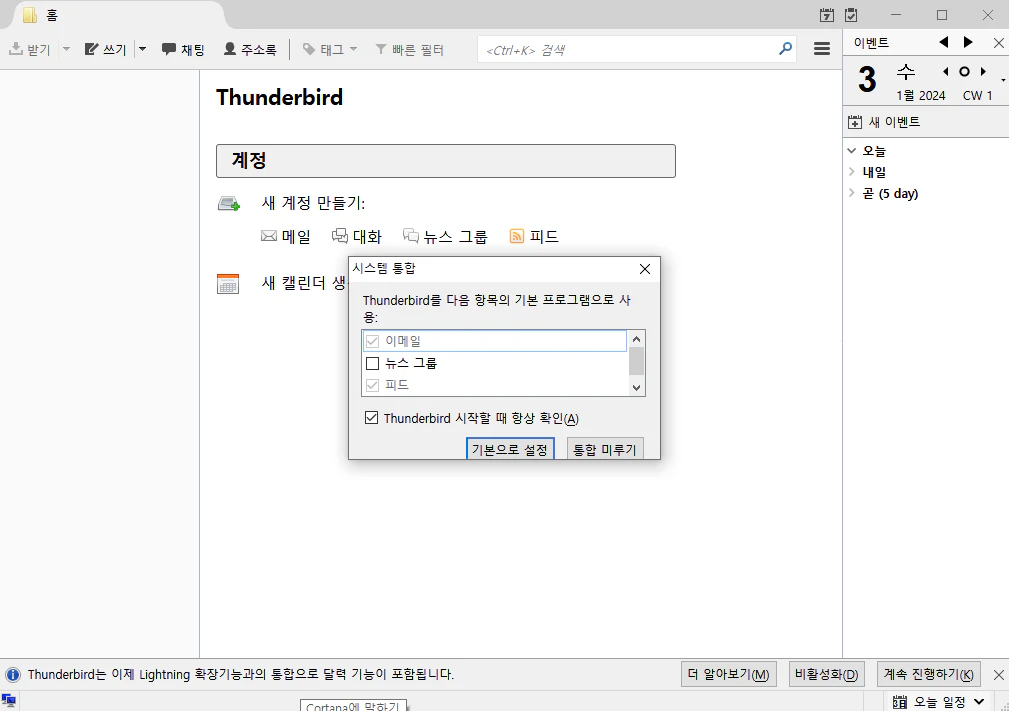Click the list scrollbar down arrow
Viewport: 1009px width, 711px height.
click(636, 387)
